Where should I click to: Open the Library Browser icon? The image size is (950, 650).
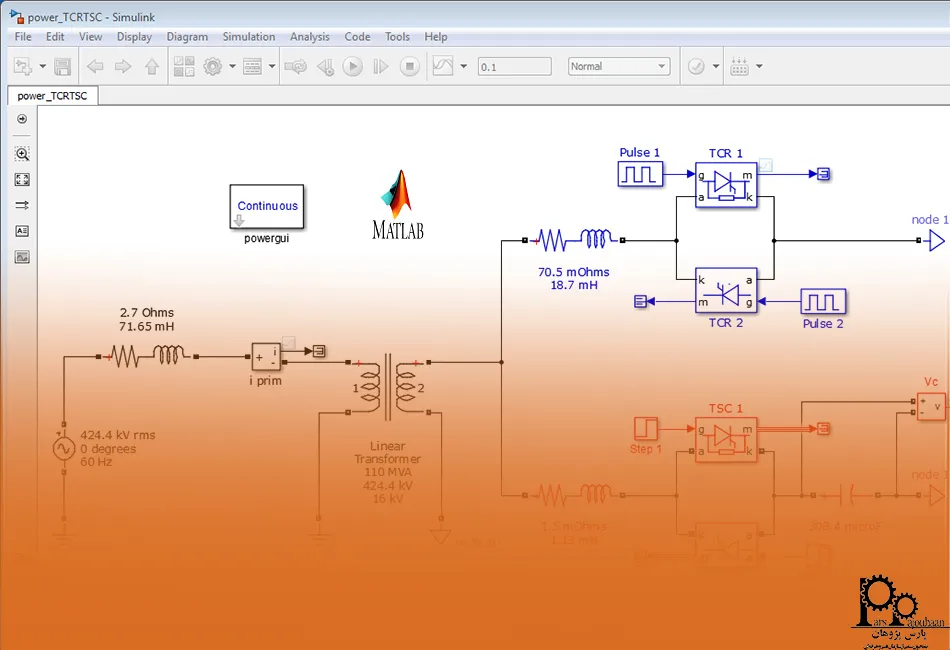(x=184, y=67)
